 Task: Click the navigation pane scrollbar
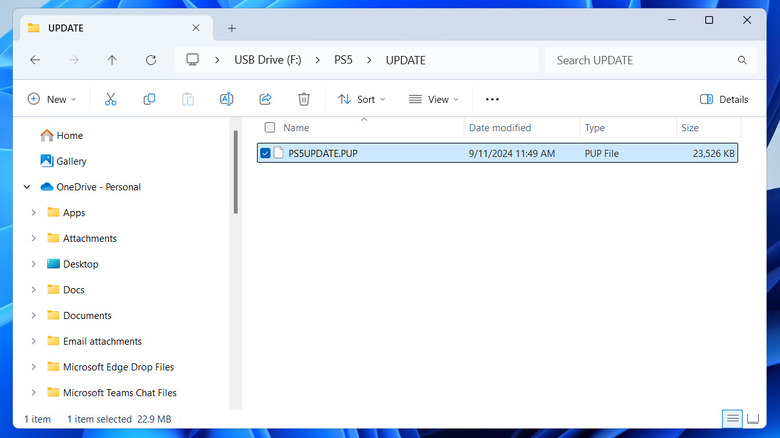pyautogui.click(x=236, y=170)
